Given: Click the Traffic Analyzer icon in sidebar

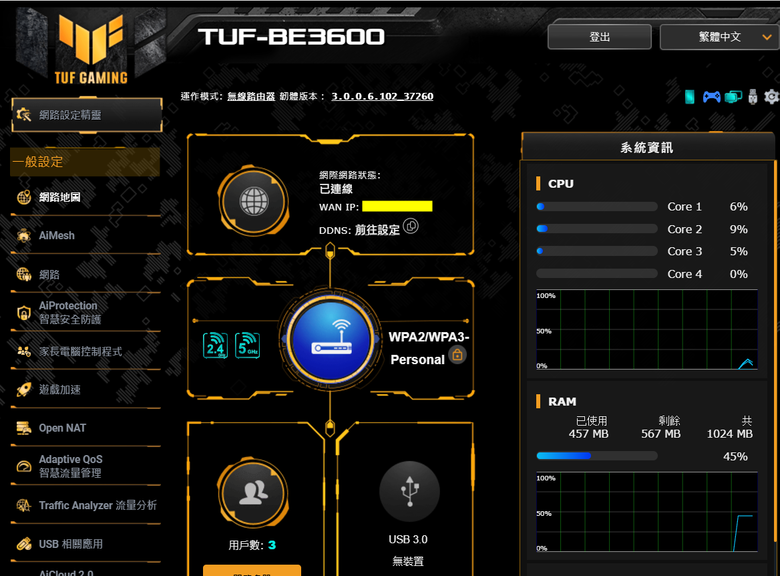Looking at the screenshot, I should pyautogui.click(x=23, y=505).
